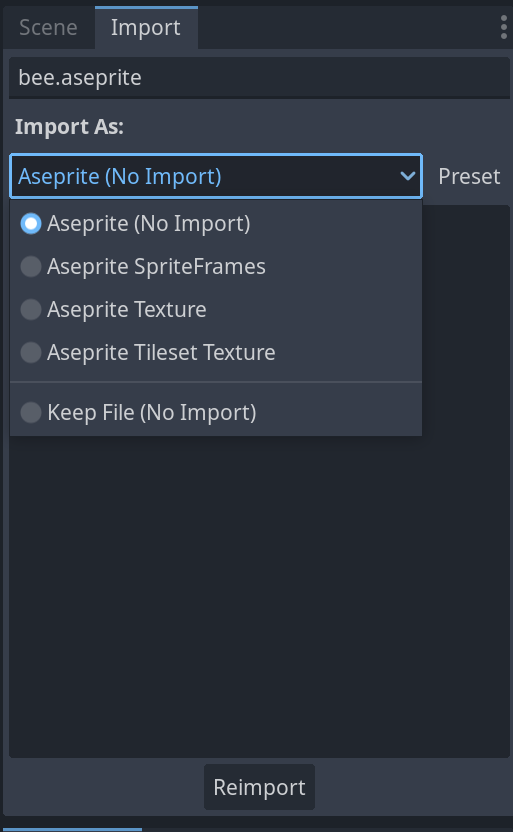
Task: Click the empty import options panel area
Action: 259,594
